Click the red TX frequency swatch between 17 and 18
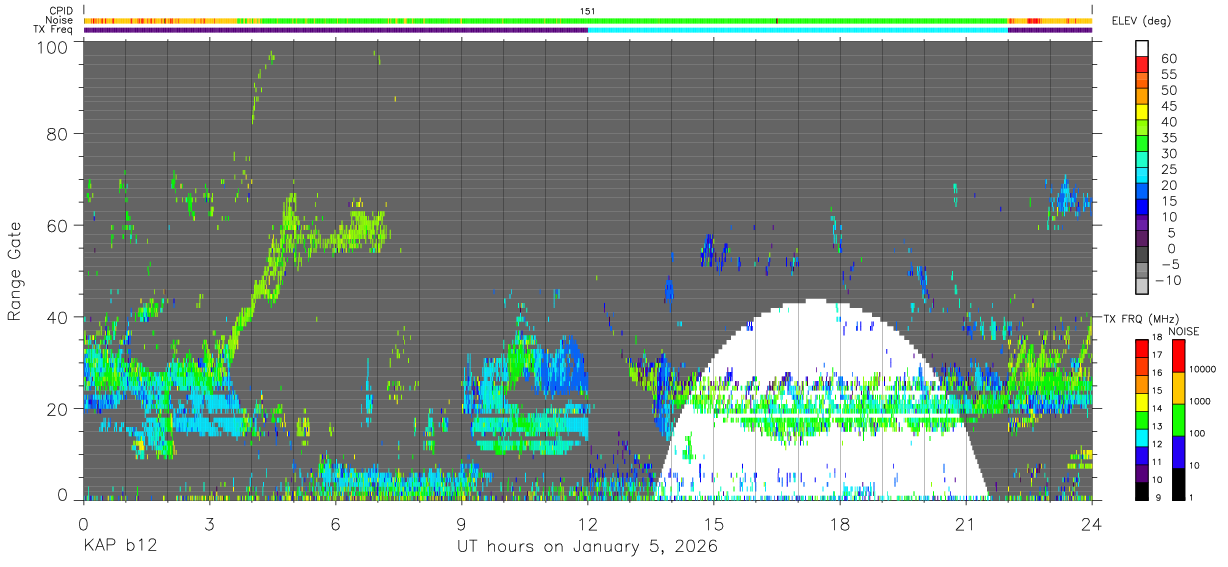 click(1142, 346)
